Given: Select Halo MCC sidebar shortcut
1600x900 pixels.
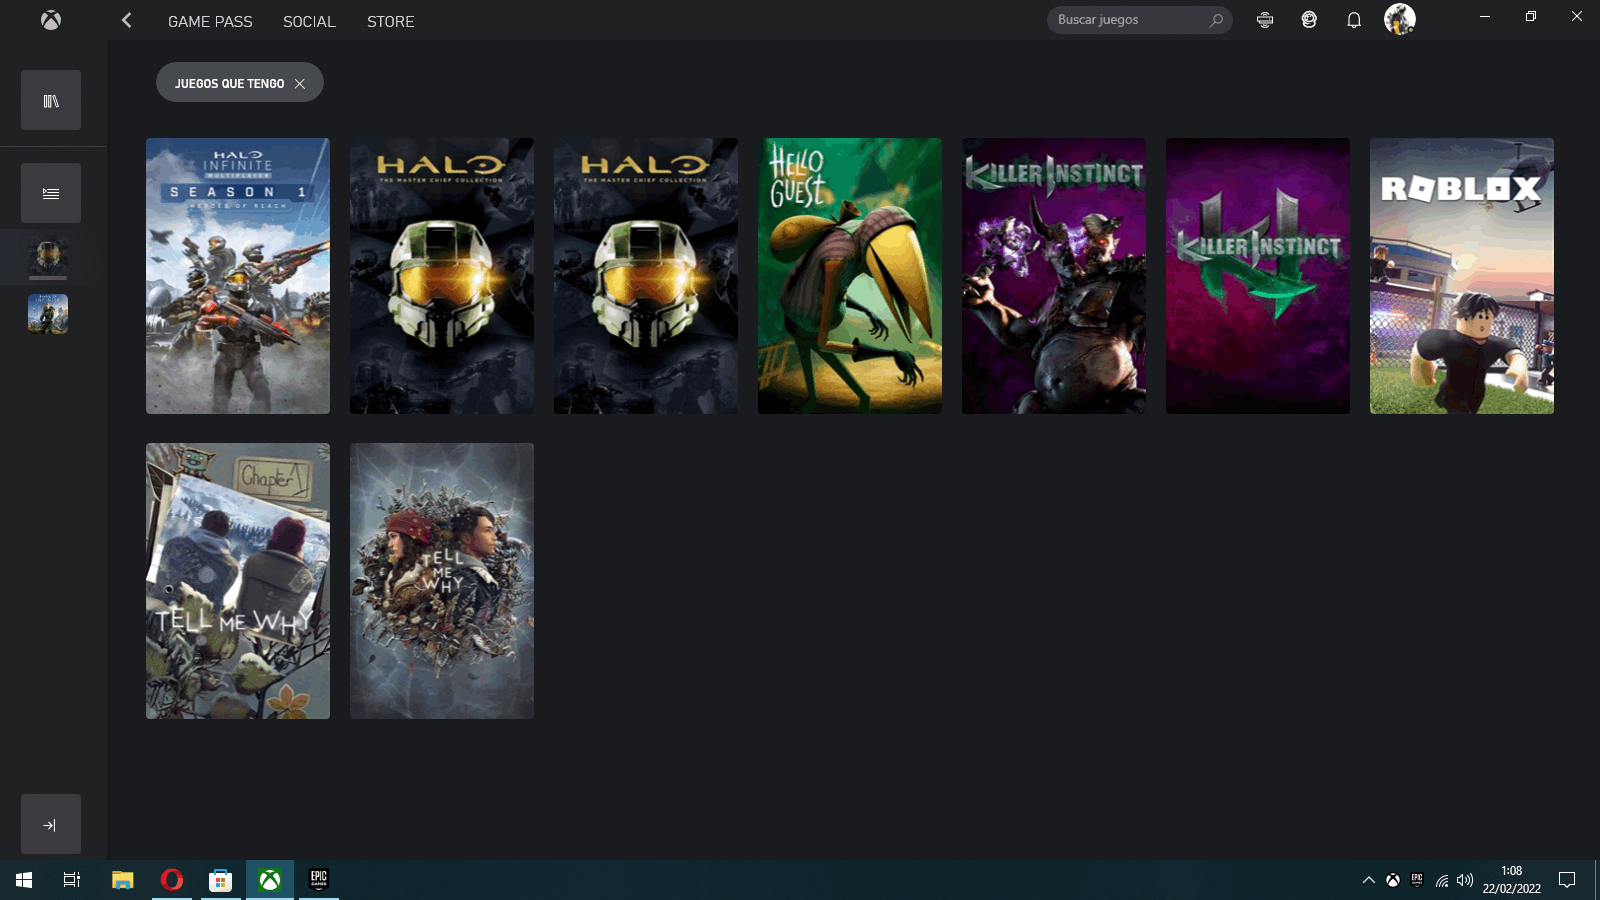Looking at the screenshot, I should 48,256.
